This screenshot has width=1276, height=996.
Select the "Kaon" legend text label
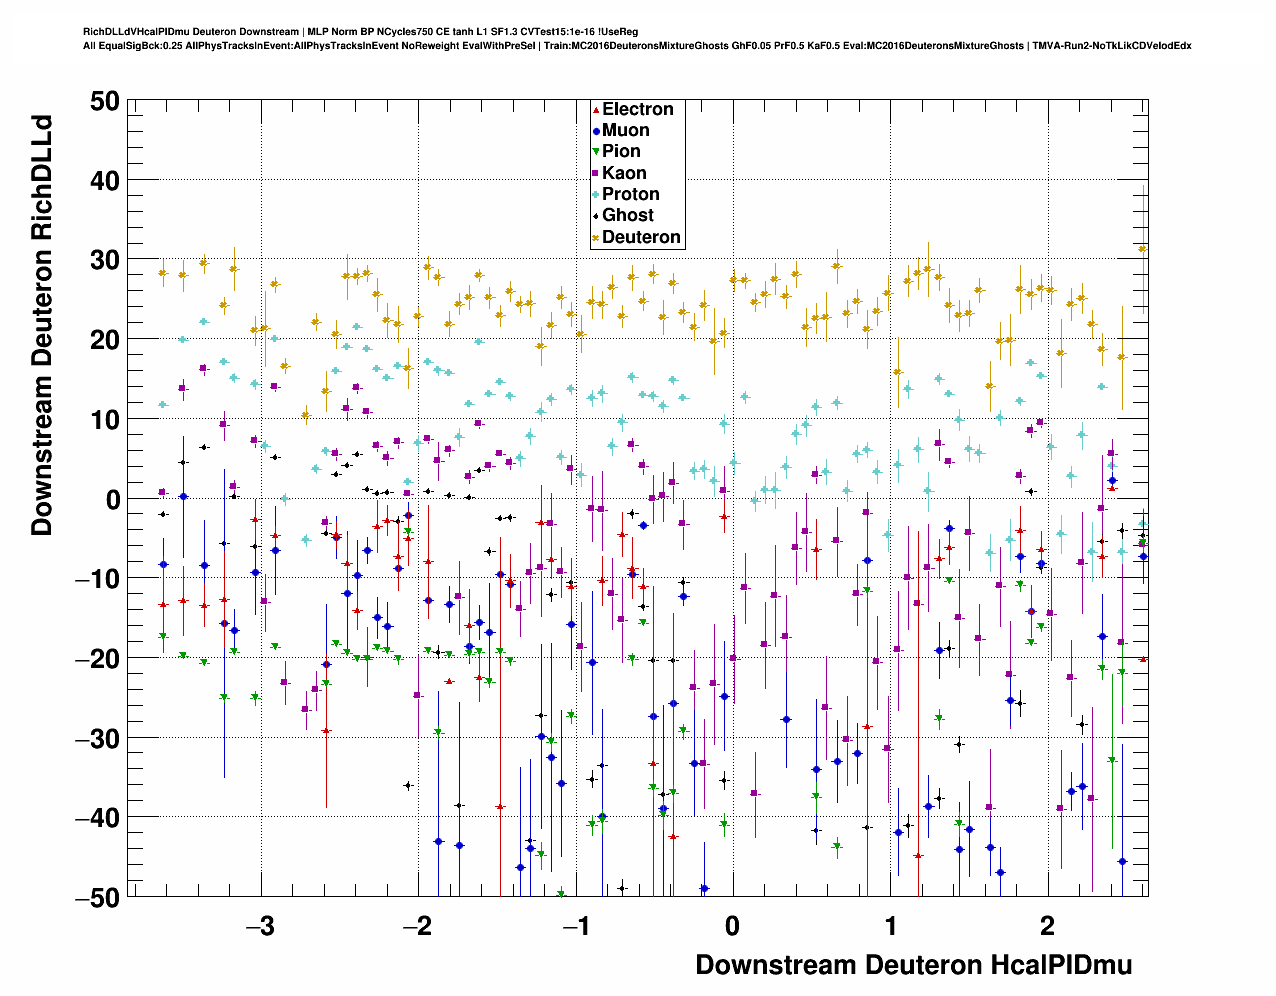point(624,174)
